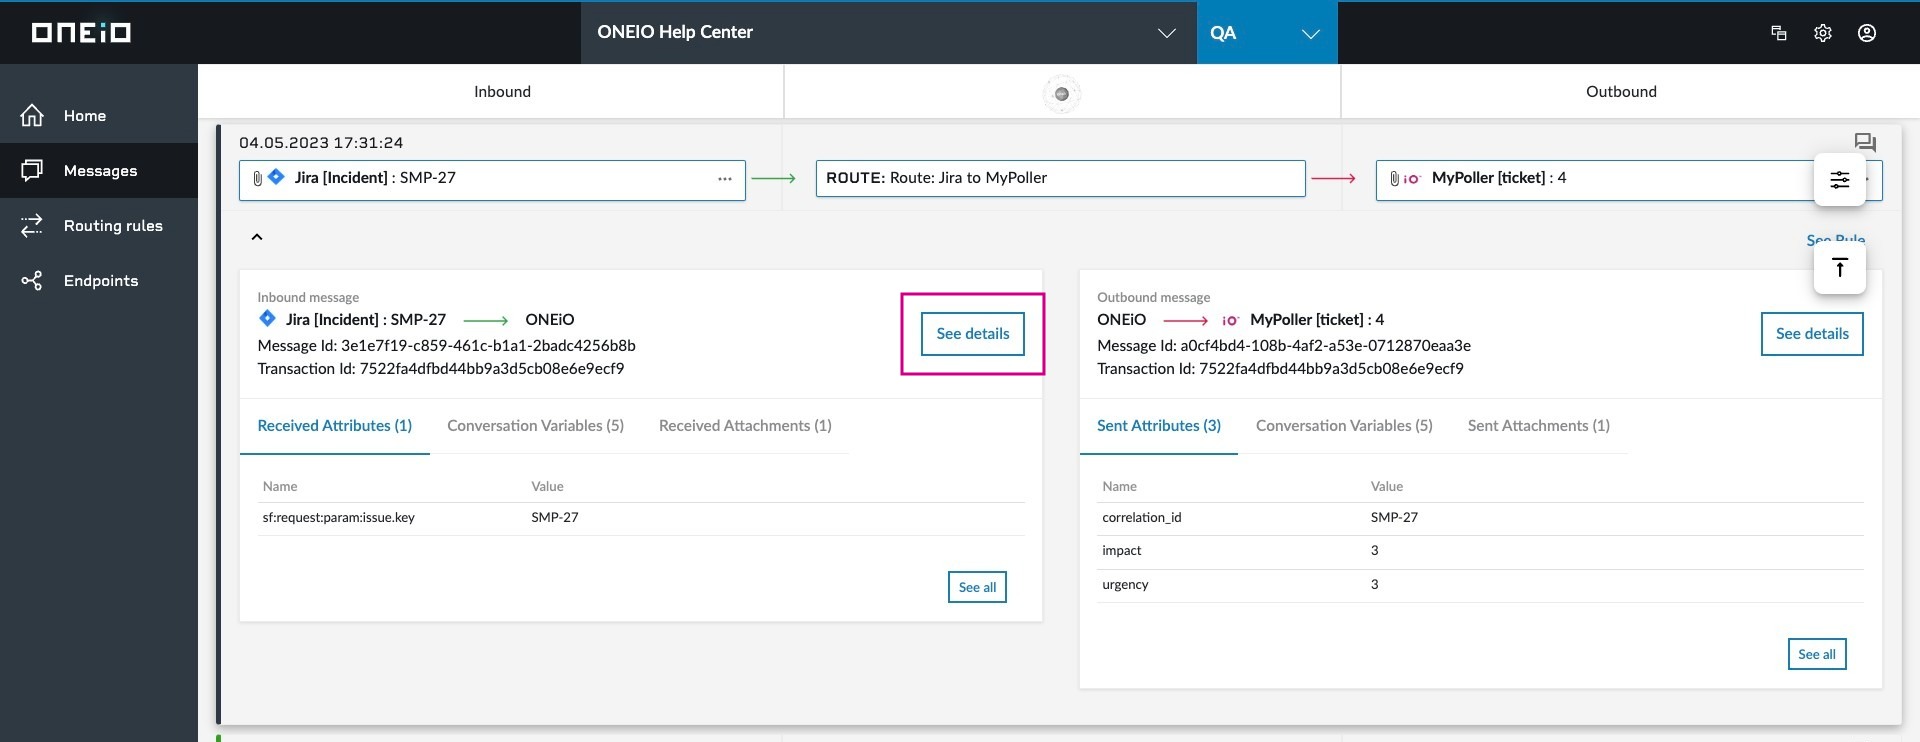1920x742 pixels.
Task: Click the ONEiO logo
Action: 81,33
